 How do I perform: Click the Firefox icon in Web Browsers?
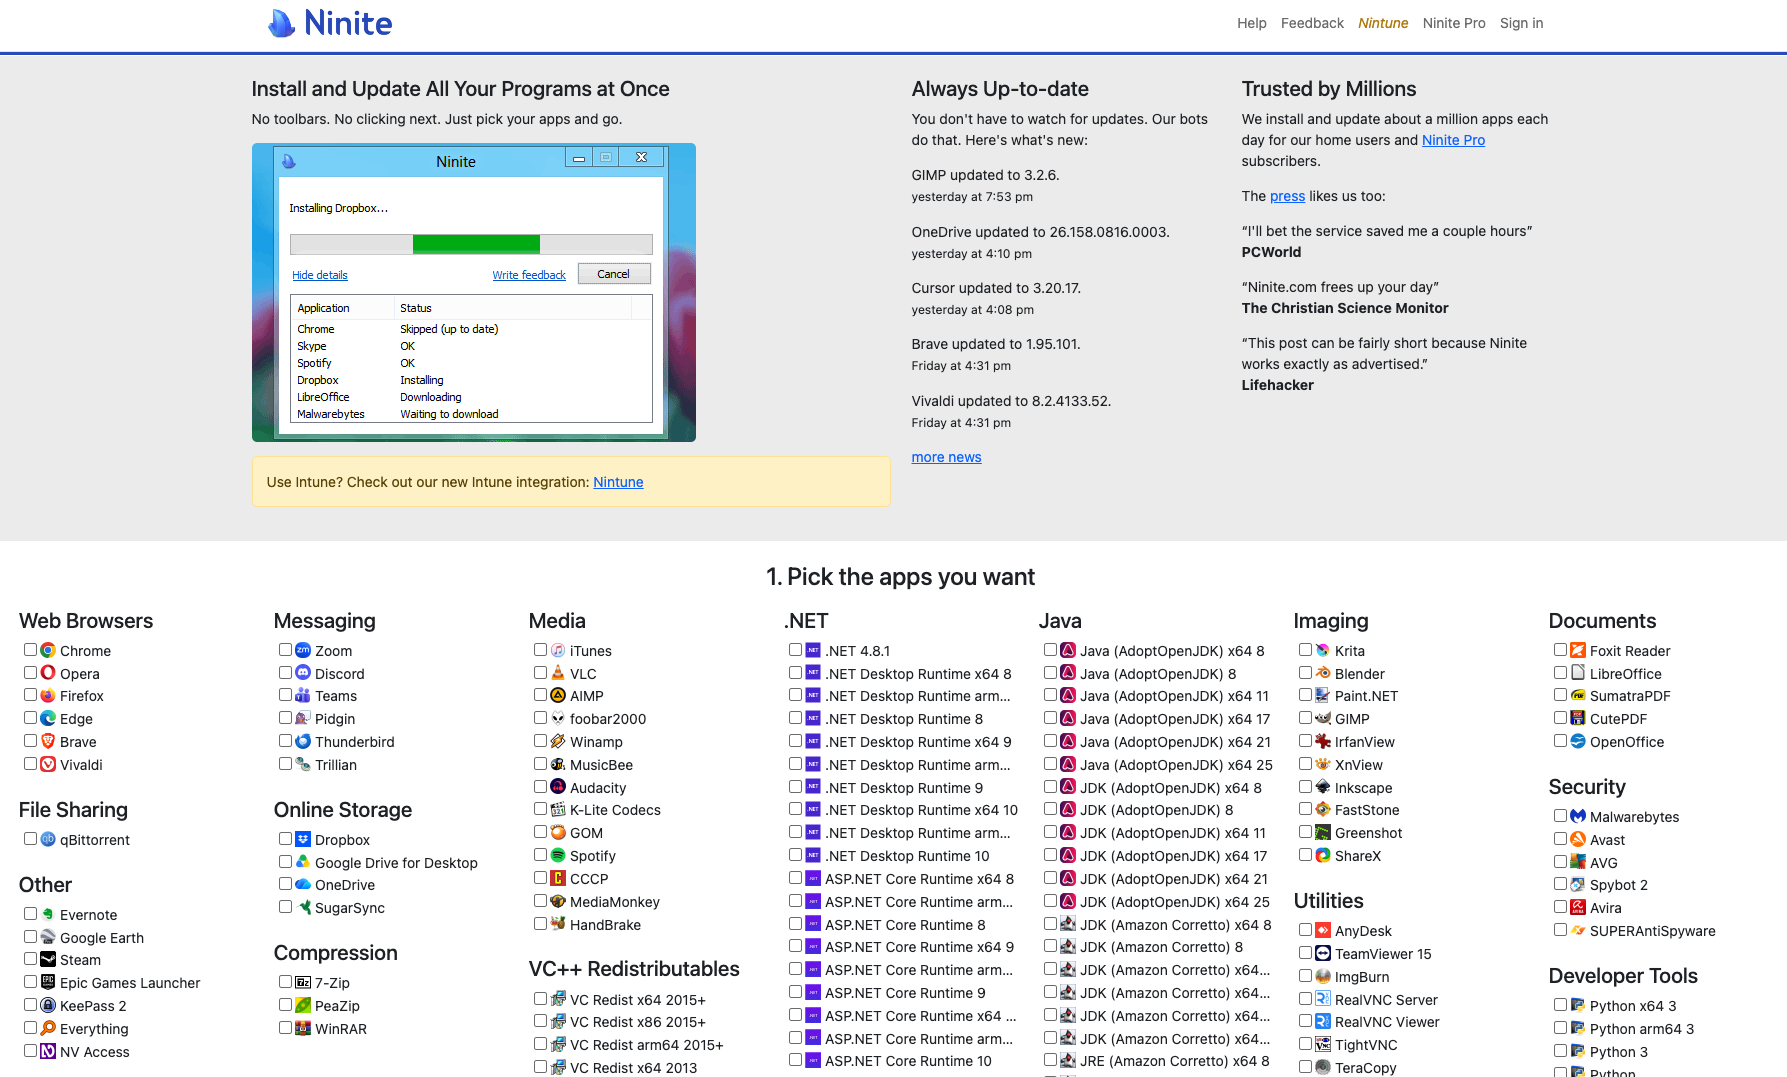coord(48,695)
